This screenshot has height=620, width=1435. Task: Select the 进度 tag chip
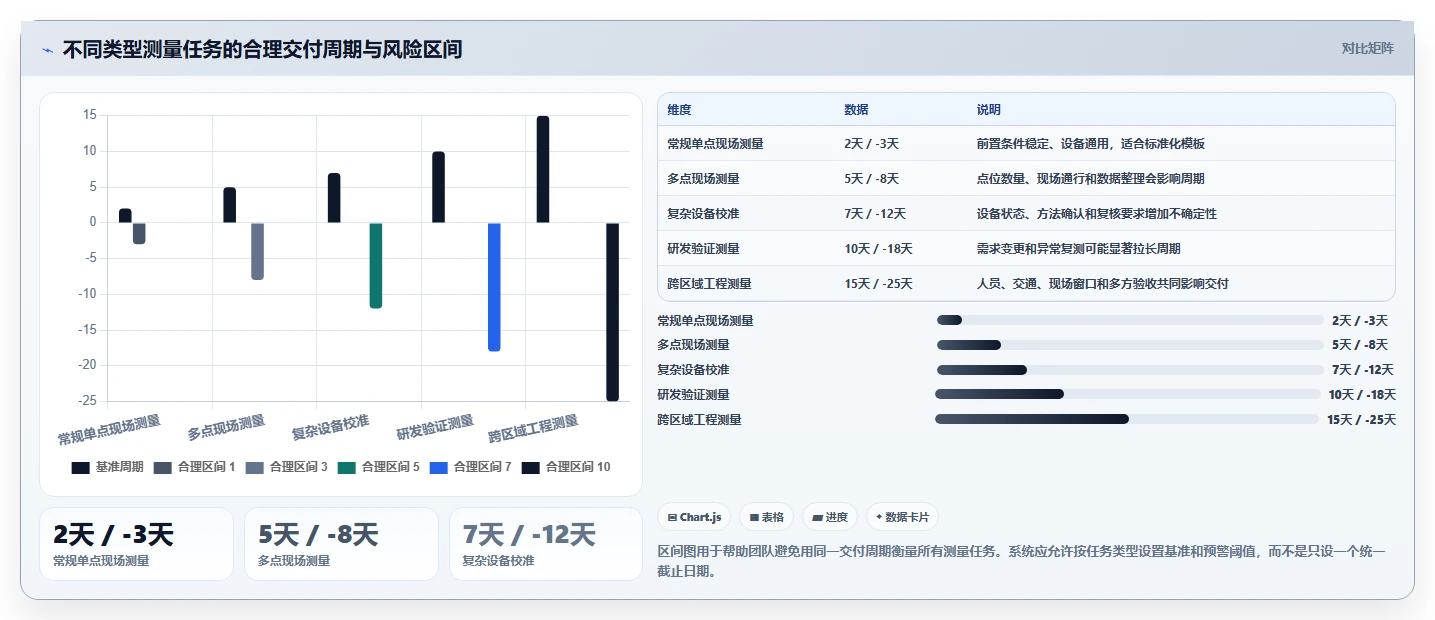(x=830, y=517)
